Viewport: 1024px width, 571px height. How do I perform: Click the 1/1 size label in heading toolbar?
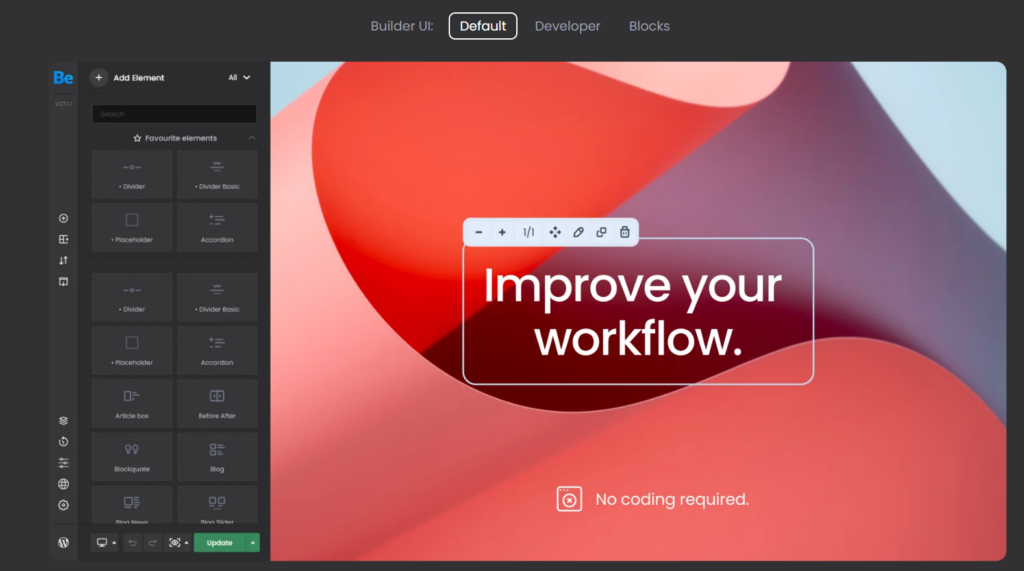(528, 233)
